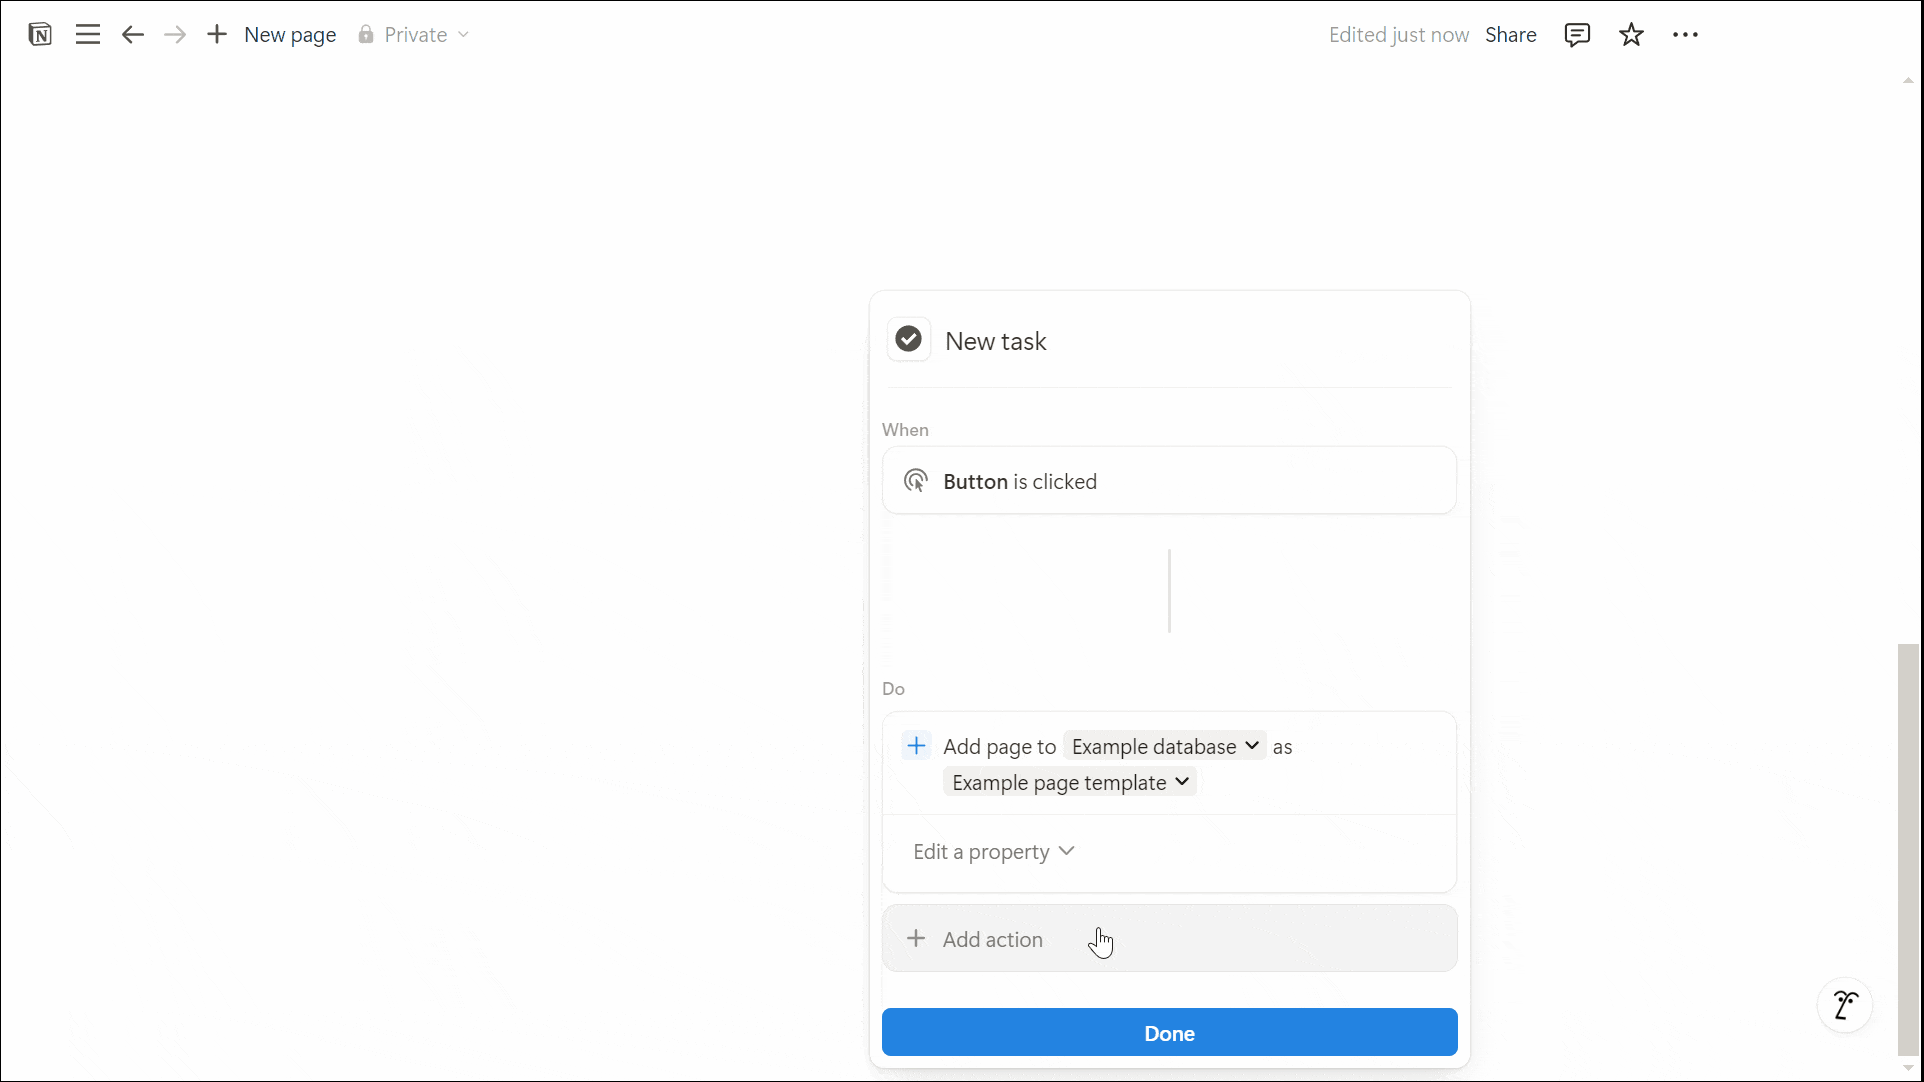Screen dimensions: 1924x1082
Task: Open the Example page template dropdown
Action: [x=1070, y=782]
